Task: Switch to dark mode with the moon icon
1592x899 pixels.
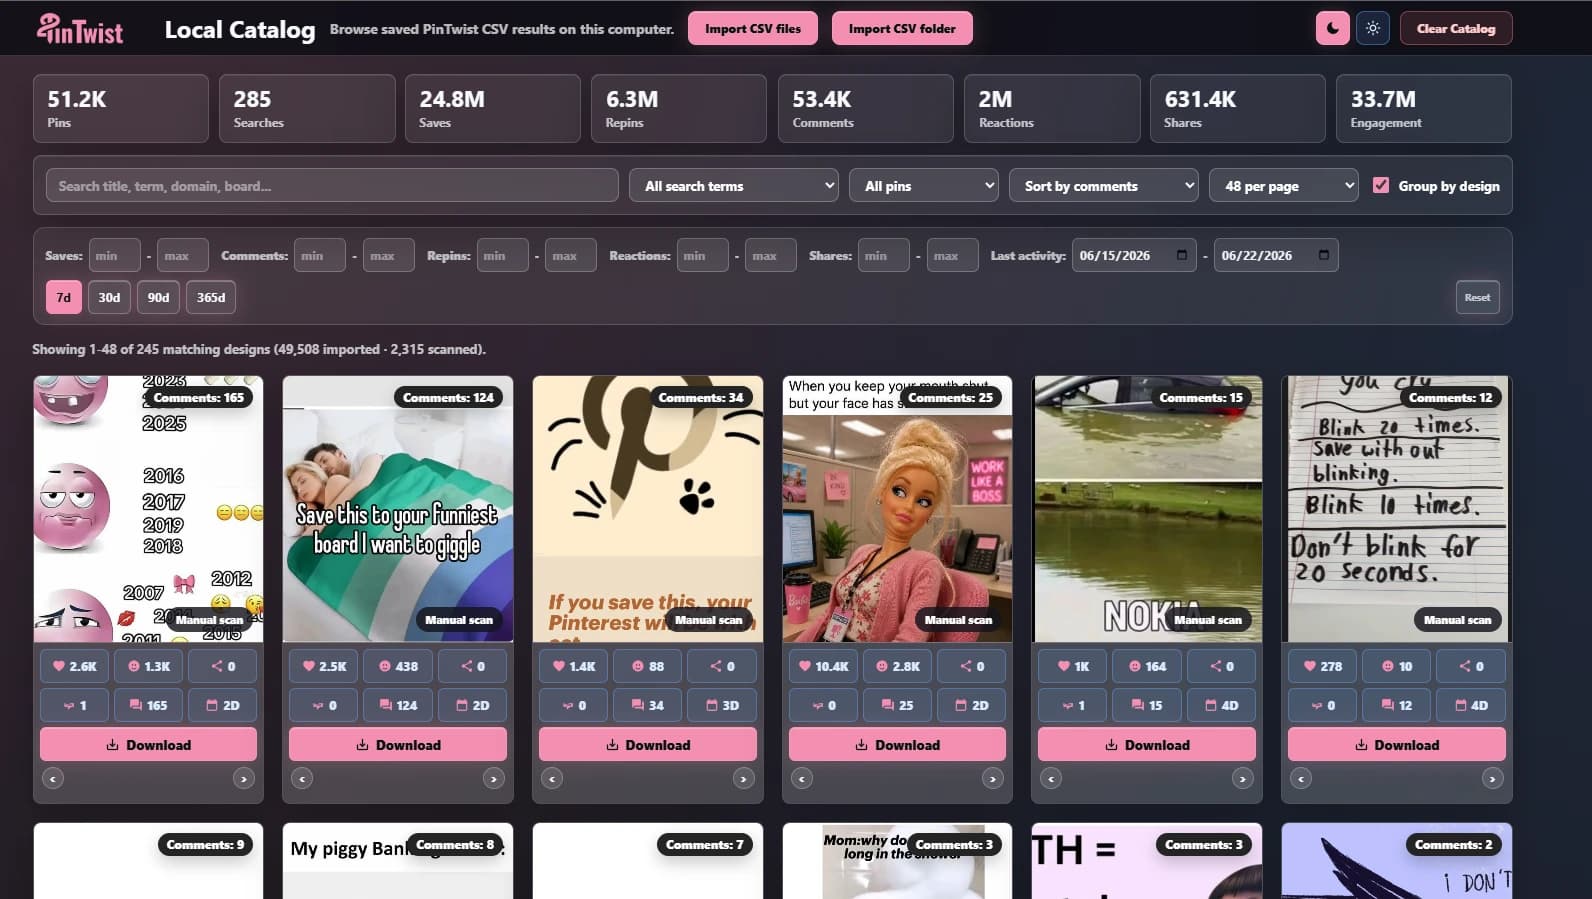Action: [1332, 28]
